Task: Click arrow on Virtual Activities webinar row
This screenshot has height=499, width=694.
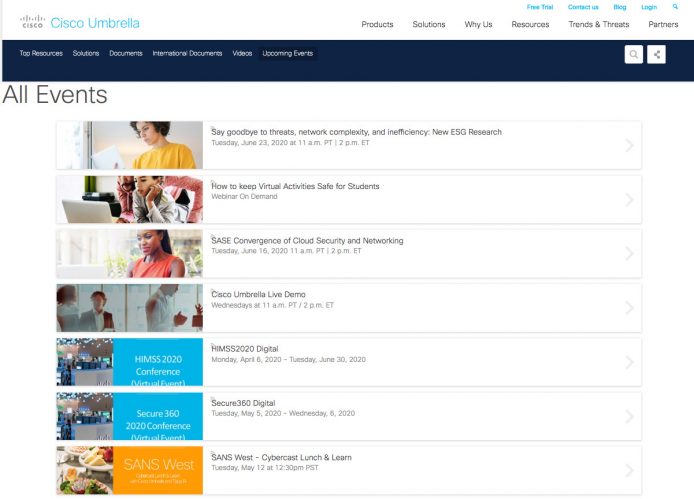Action: 629,200
